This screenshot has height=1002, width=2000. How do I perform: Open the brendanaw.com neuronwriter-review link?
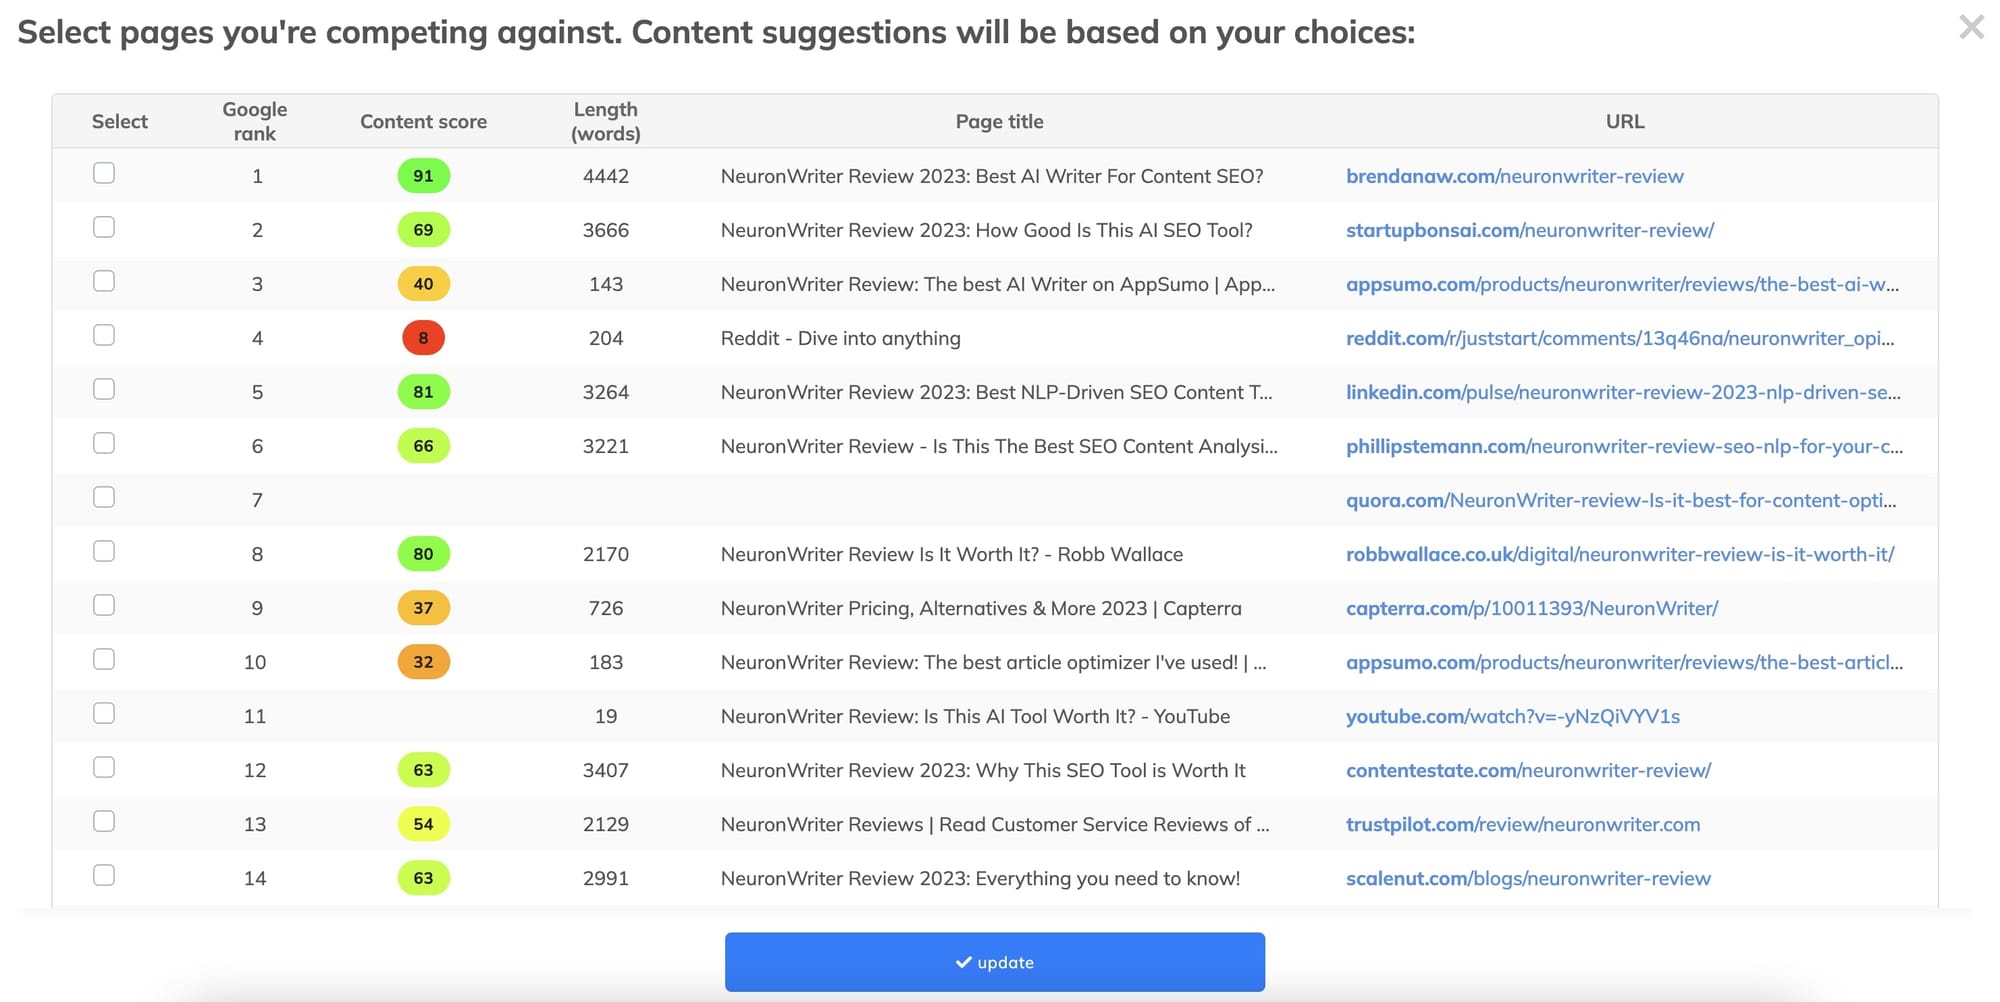(1515, 176)
